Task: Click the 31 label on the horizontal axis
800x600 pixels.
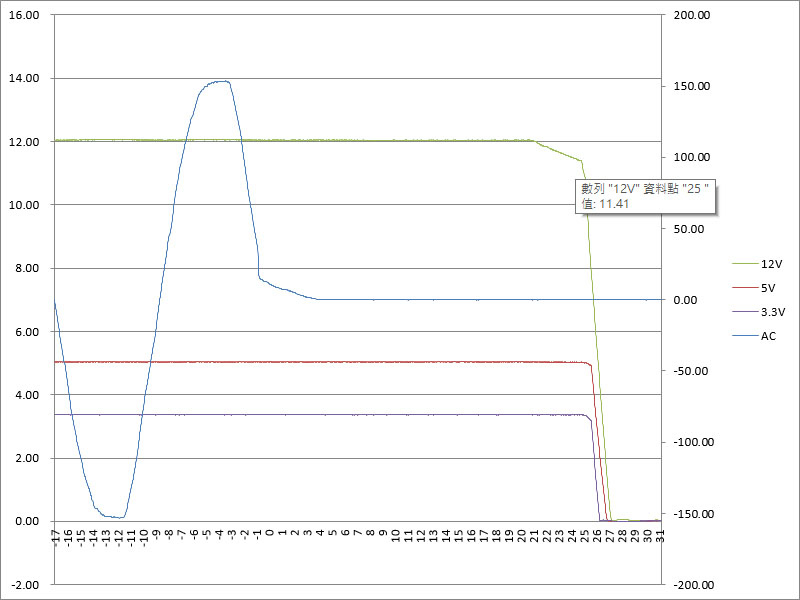Action: pos(660,535)
